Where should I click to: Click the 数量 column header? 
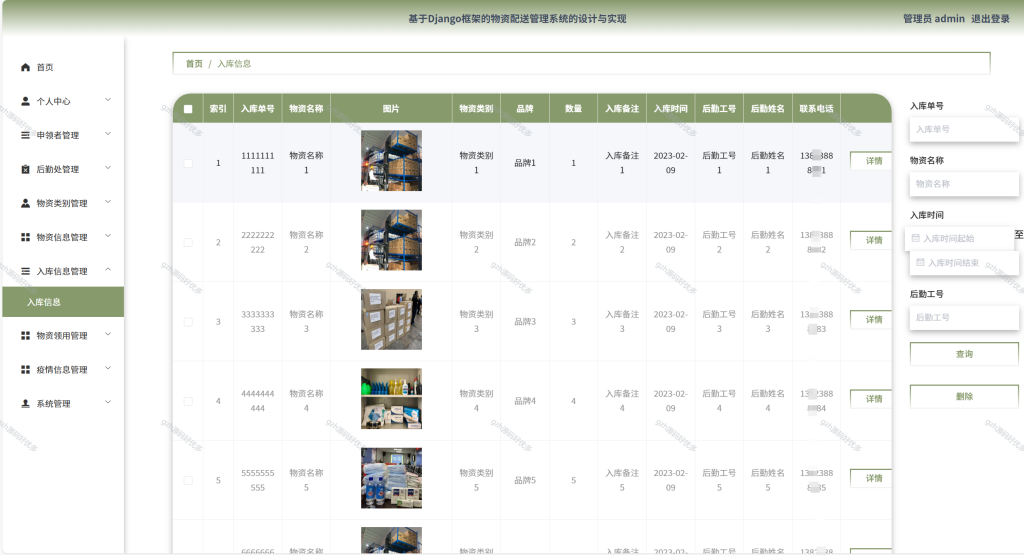coord(573,109)
